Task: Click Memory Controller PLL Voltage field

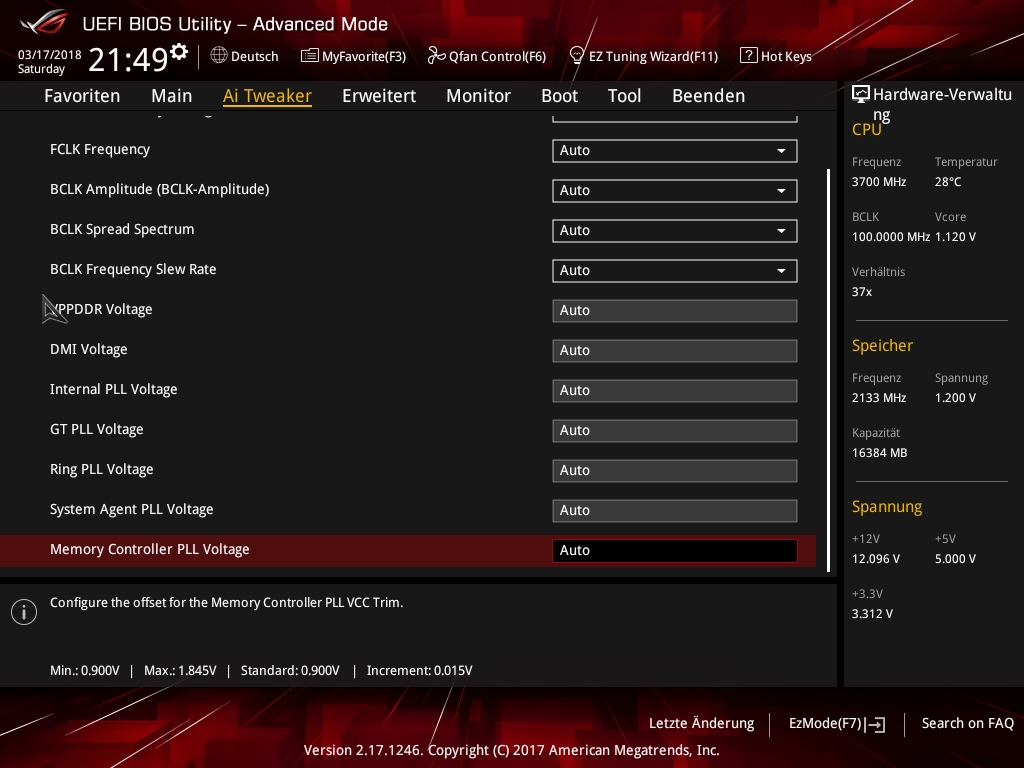Action: (x=675, y=551)
